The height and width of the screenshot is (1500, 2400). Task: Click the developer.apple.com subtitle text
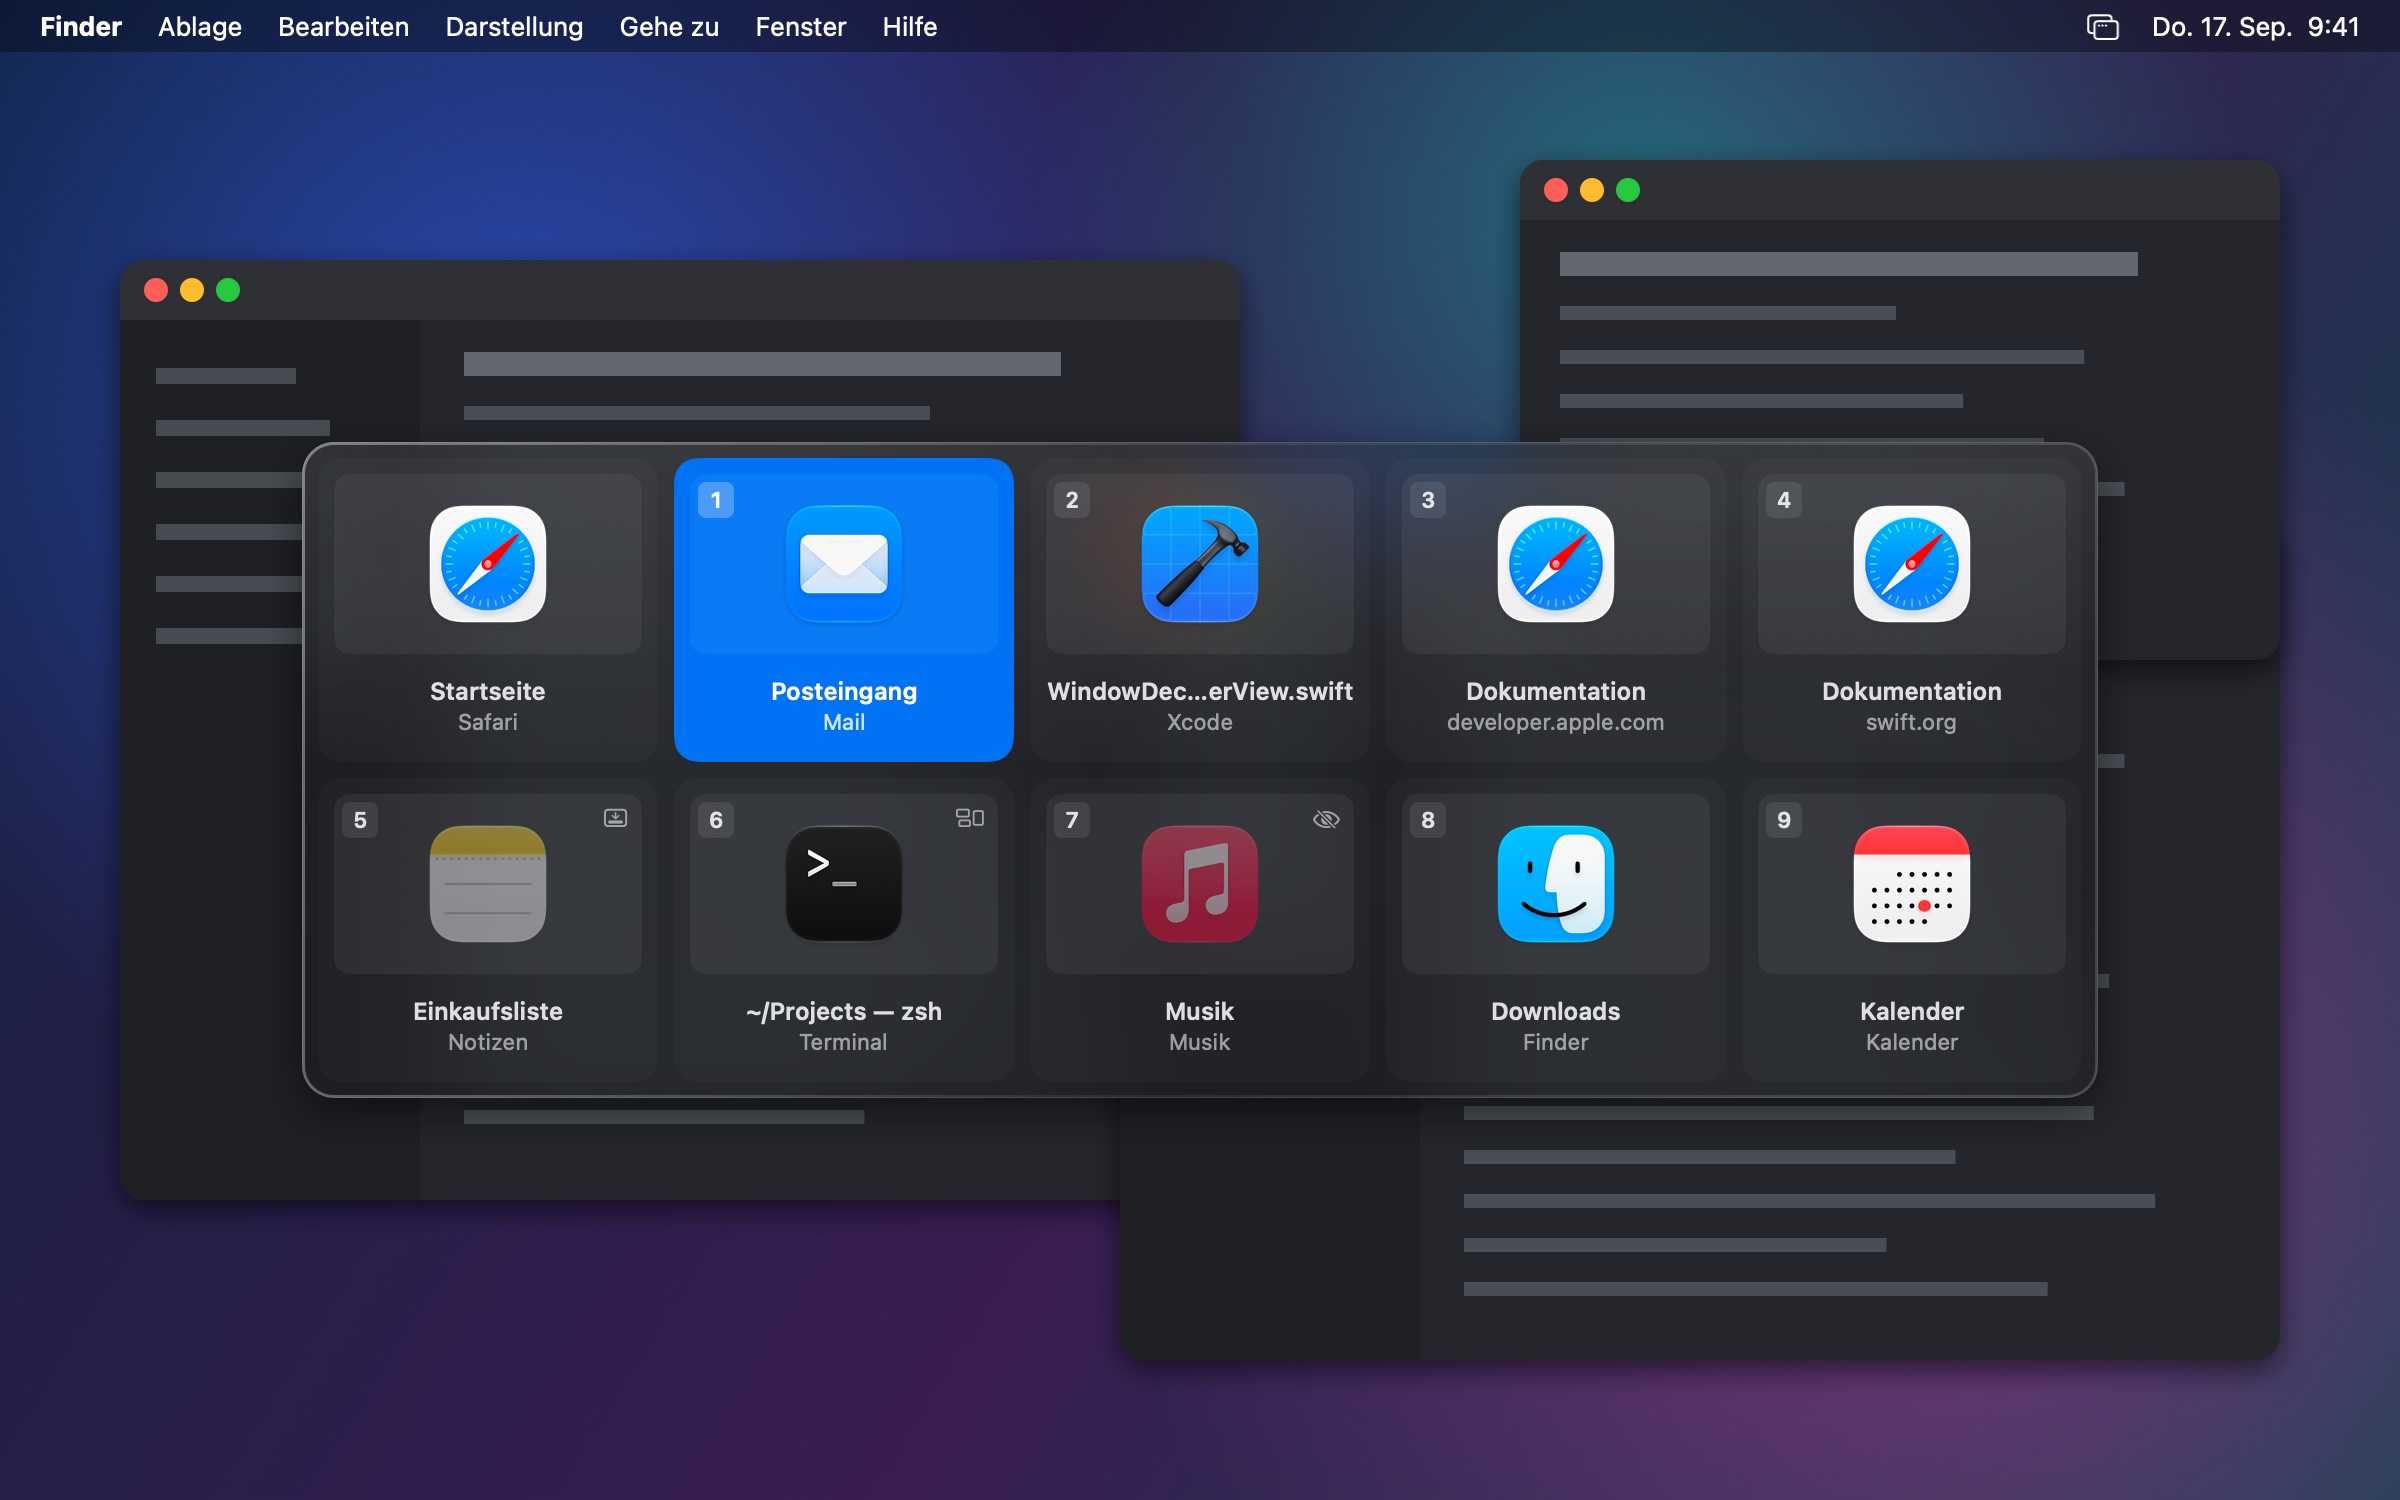pyautogui.click(x=1556, y=722)
